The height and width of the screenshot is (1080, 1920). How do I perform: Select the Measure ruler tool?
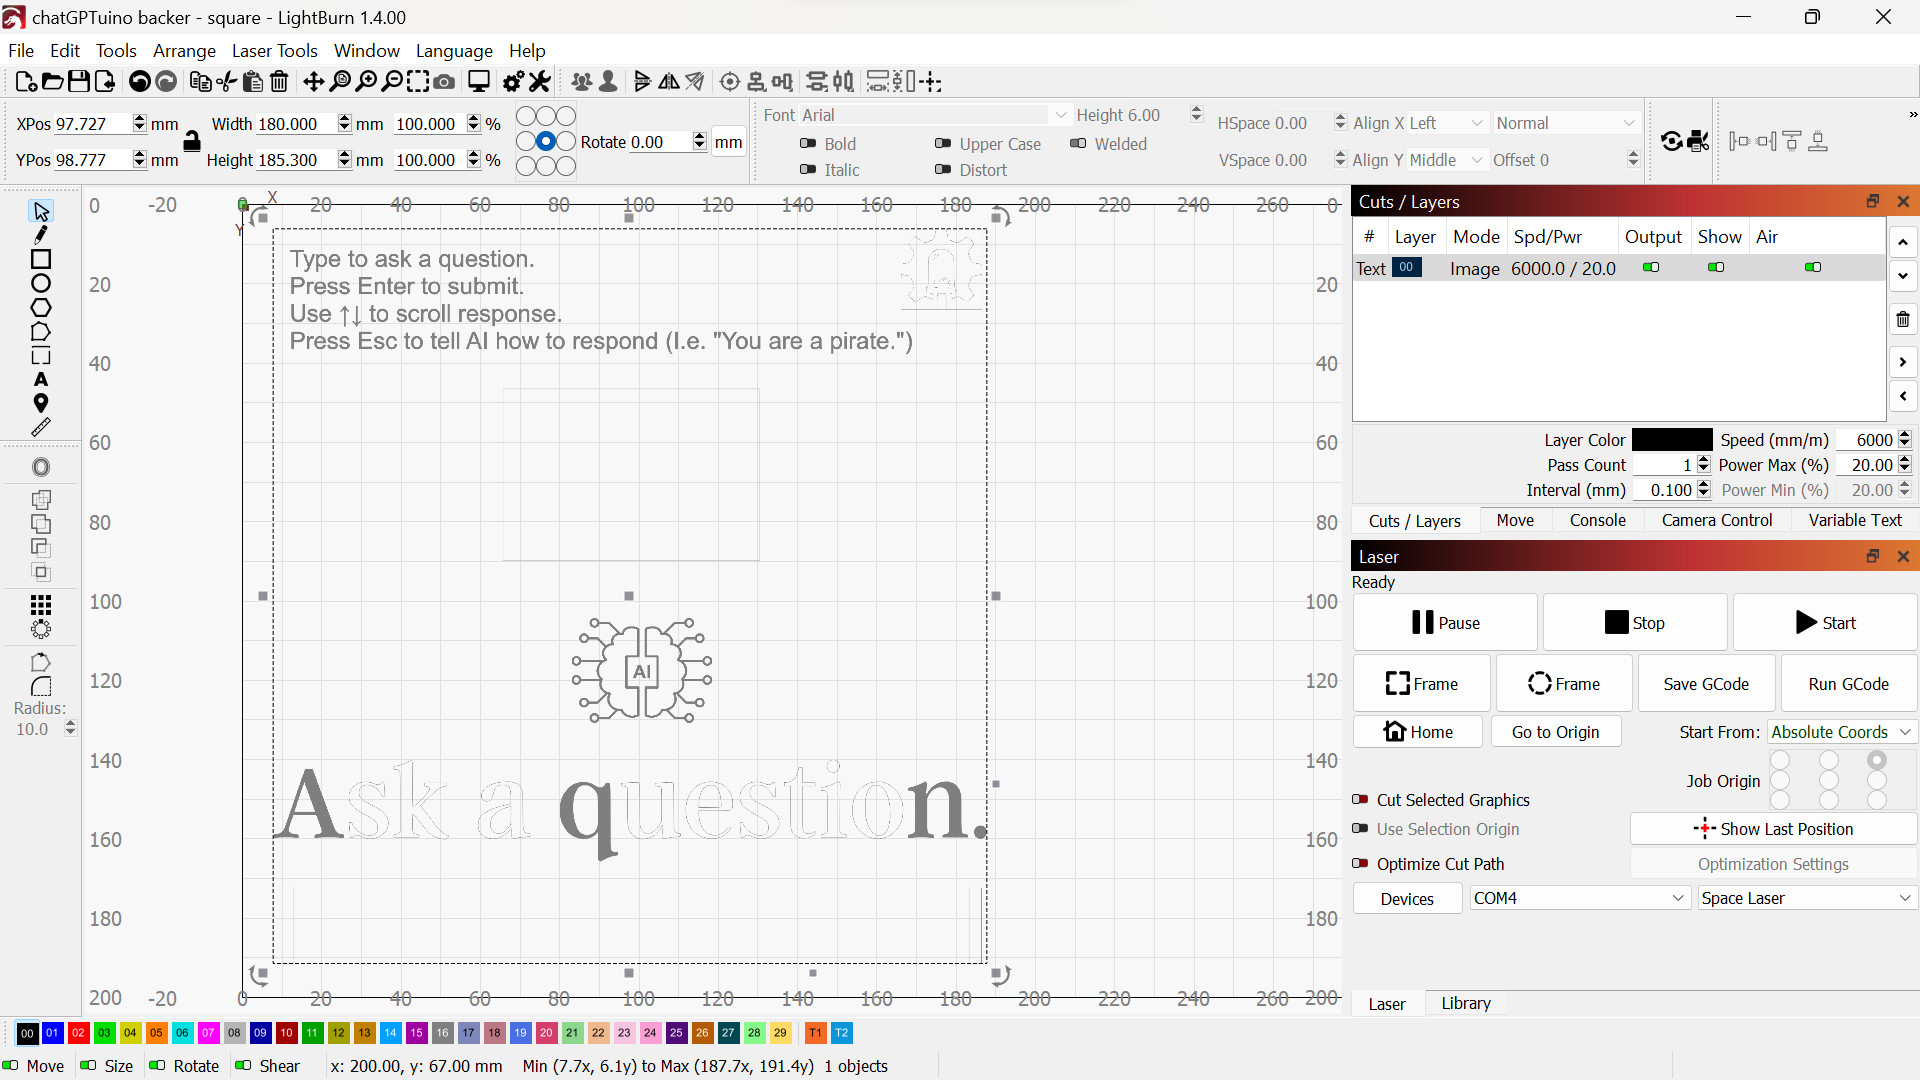(x=41, y=428)
